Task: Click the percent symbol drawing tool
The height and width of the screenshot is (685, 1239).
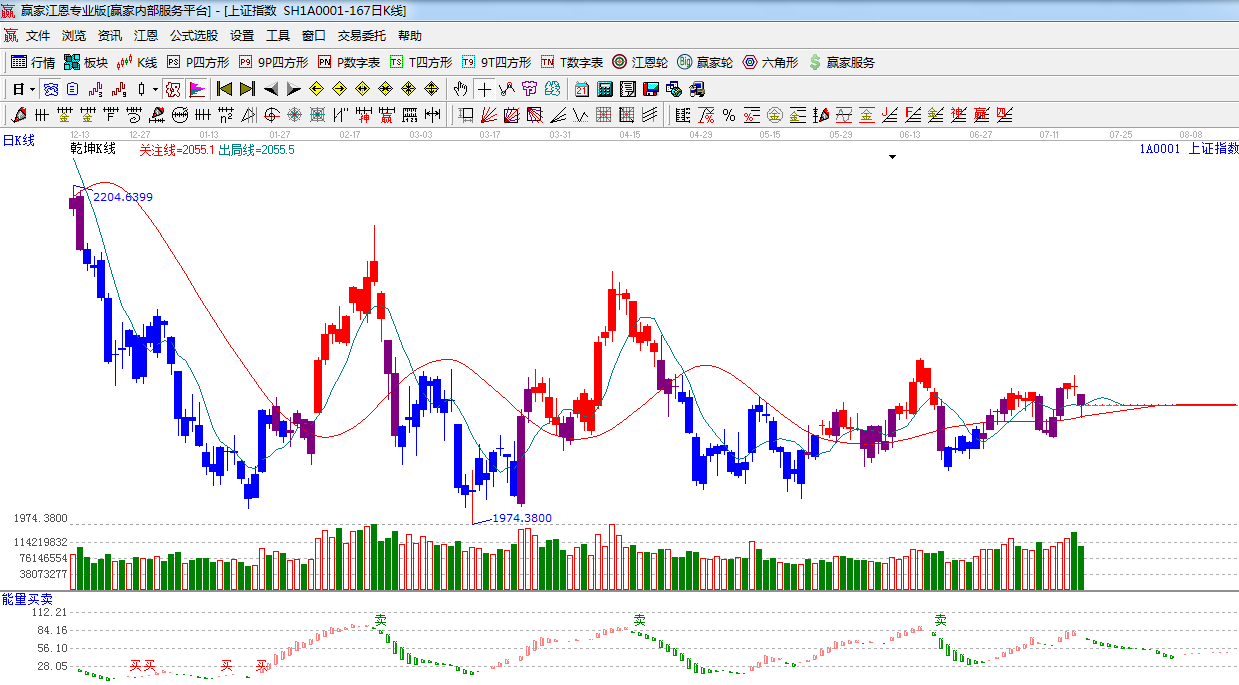Action: click(x=729, y=115)
